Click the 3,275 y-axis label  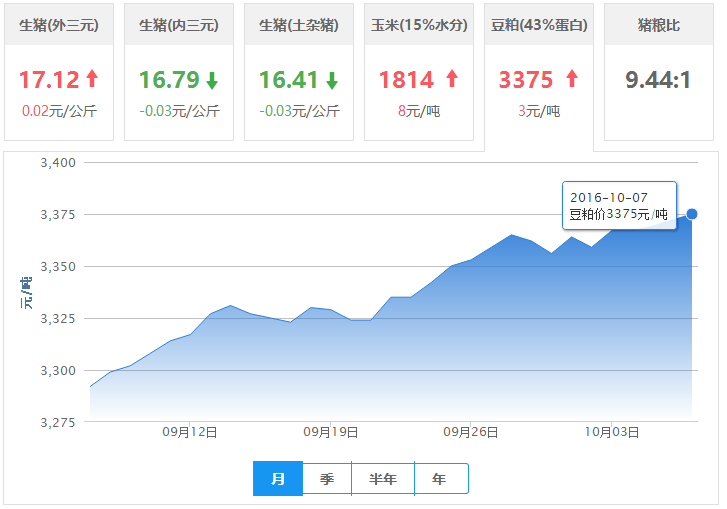pos(58,423)
